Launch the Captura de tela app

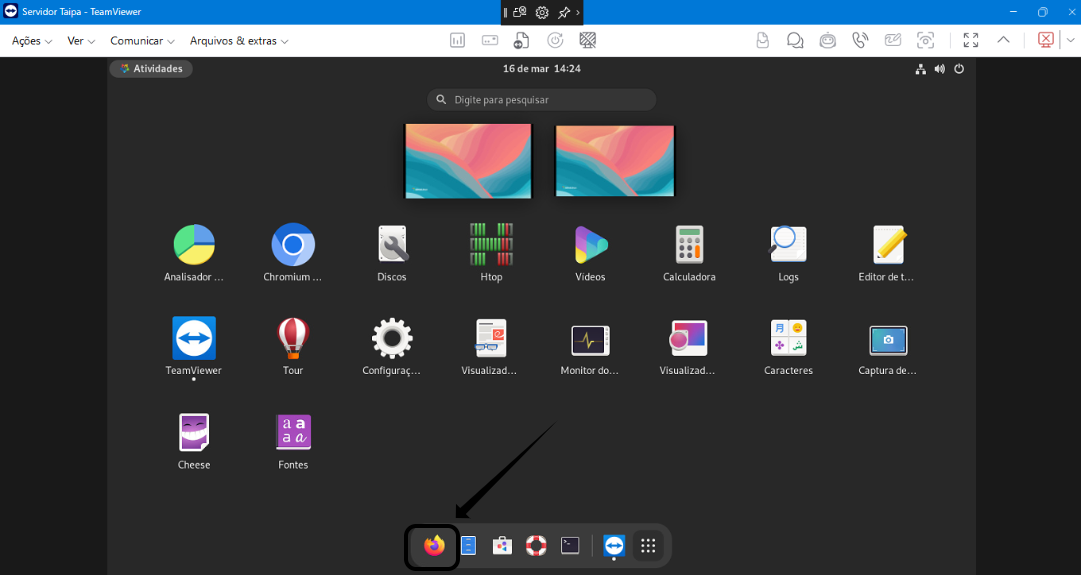click(x=888, y=340)
